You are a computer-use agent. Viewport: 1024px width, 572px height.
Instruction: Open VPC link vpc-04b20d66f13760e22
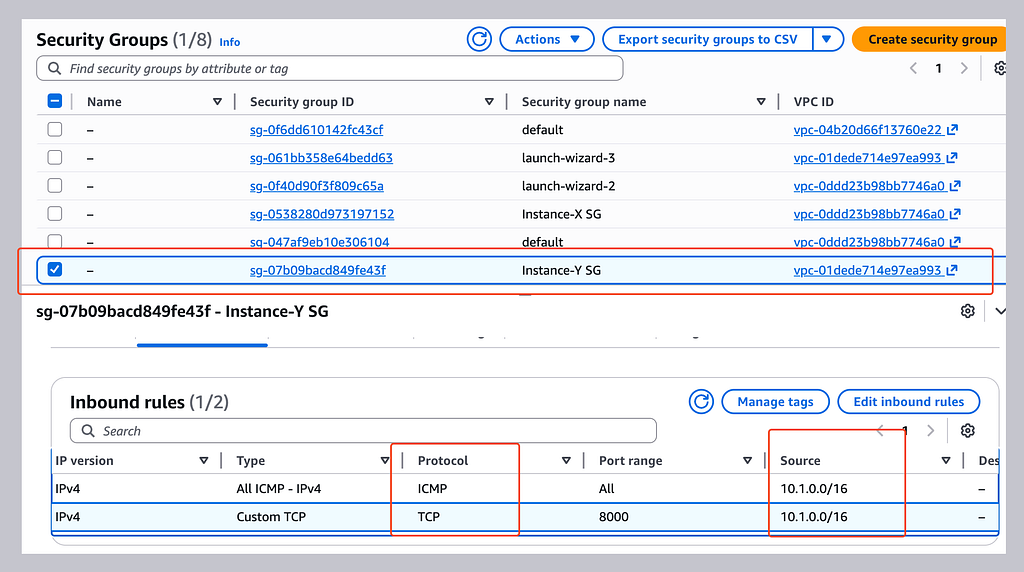867,129
